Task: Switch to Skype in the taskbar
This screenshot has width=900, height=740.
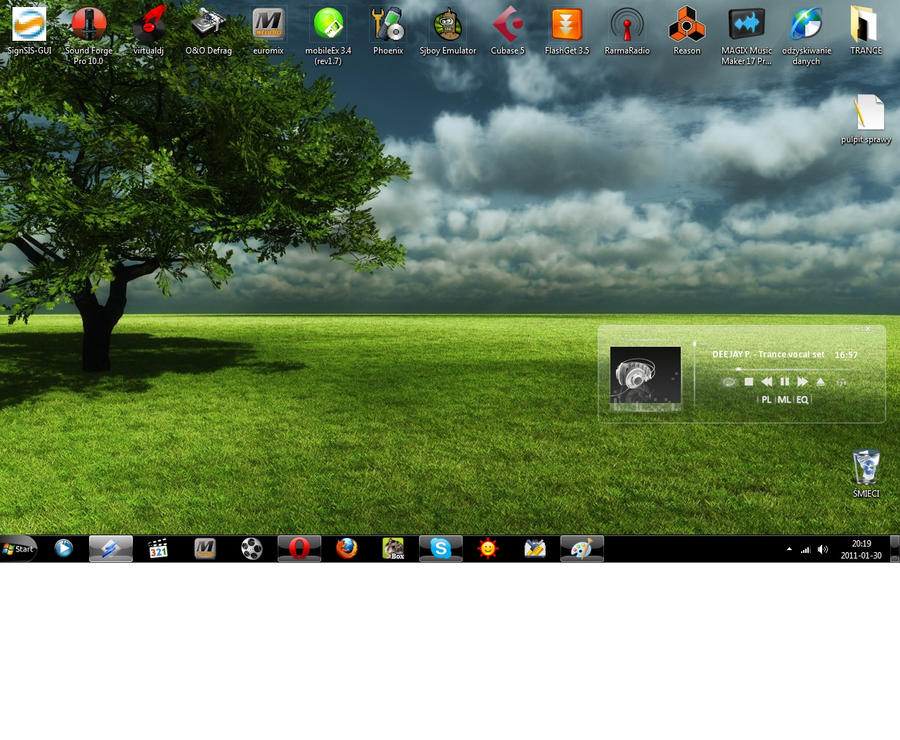Action: click(440, 549)
